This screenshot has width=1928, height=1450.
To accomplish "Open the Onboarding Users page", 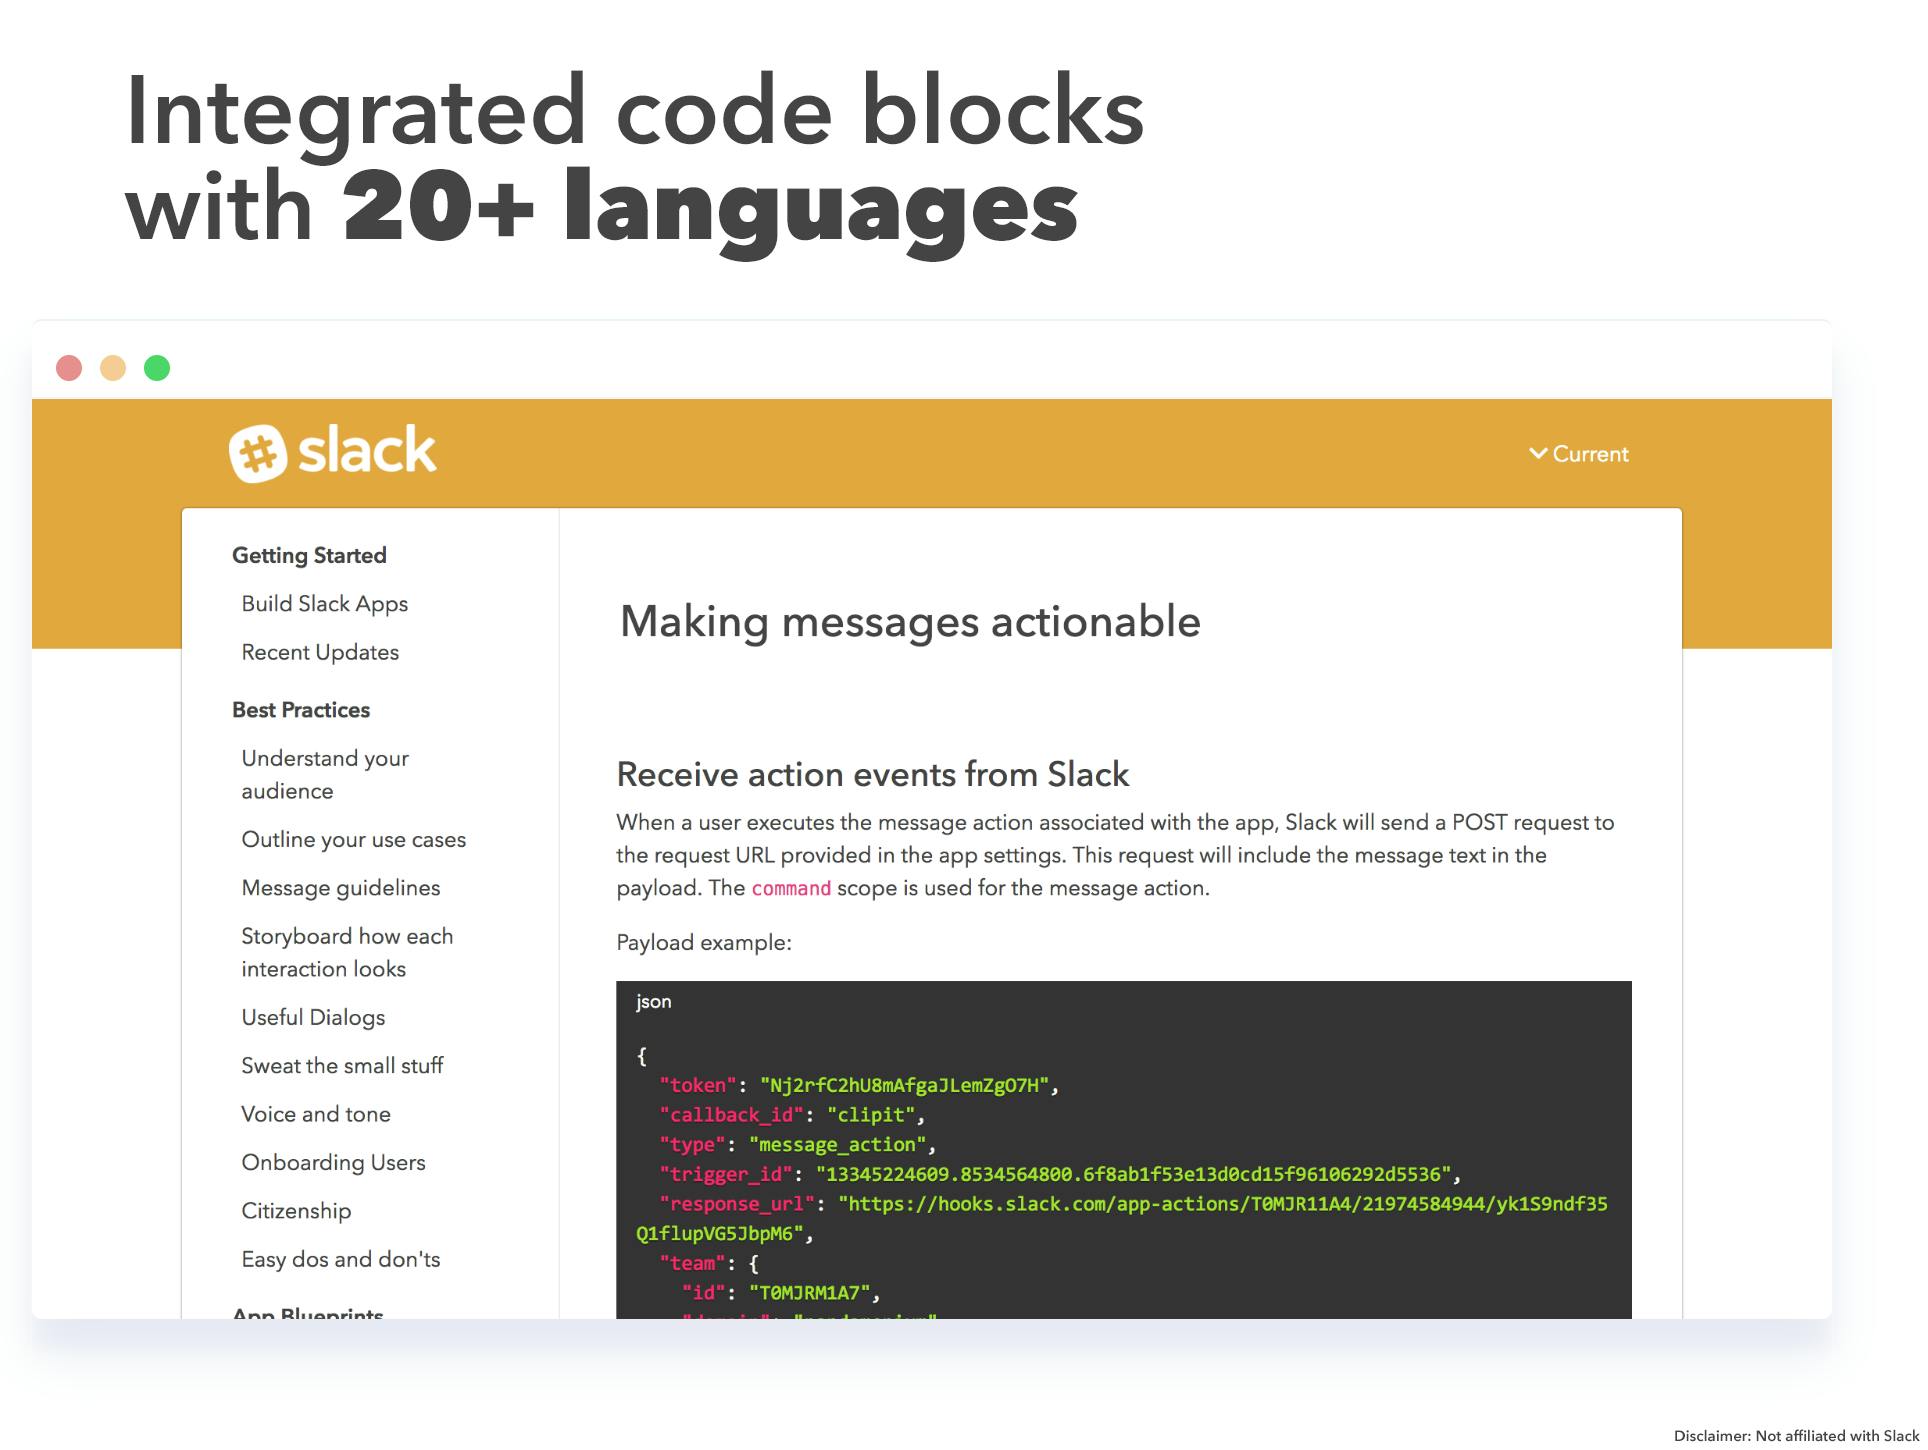I will point(333,1162).
